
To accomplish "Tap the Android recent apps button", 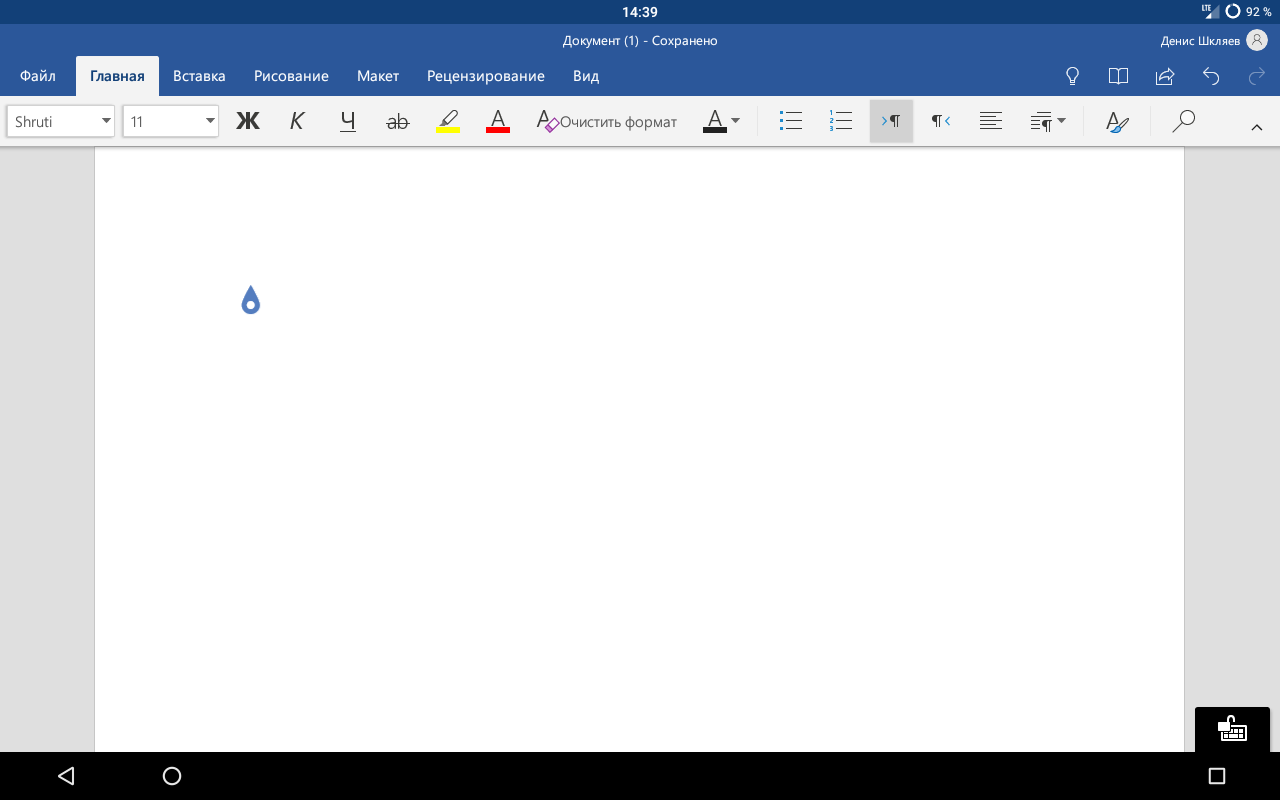I will click(x=1217, y=775).
